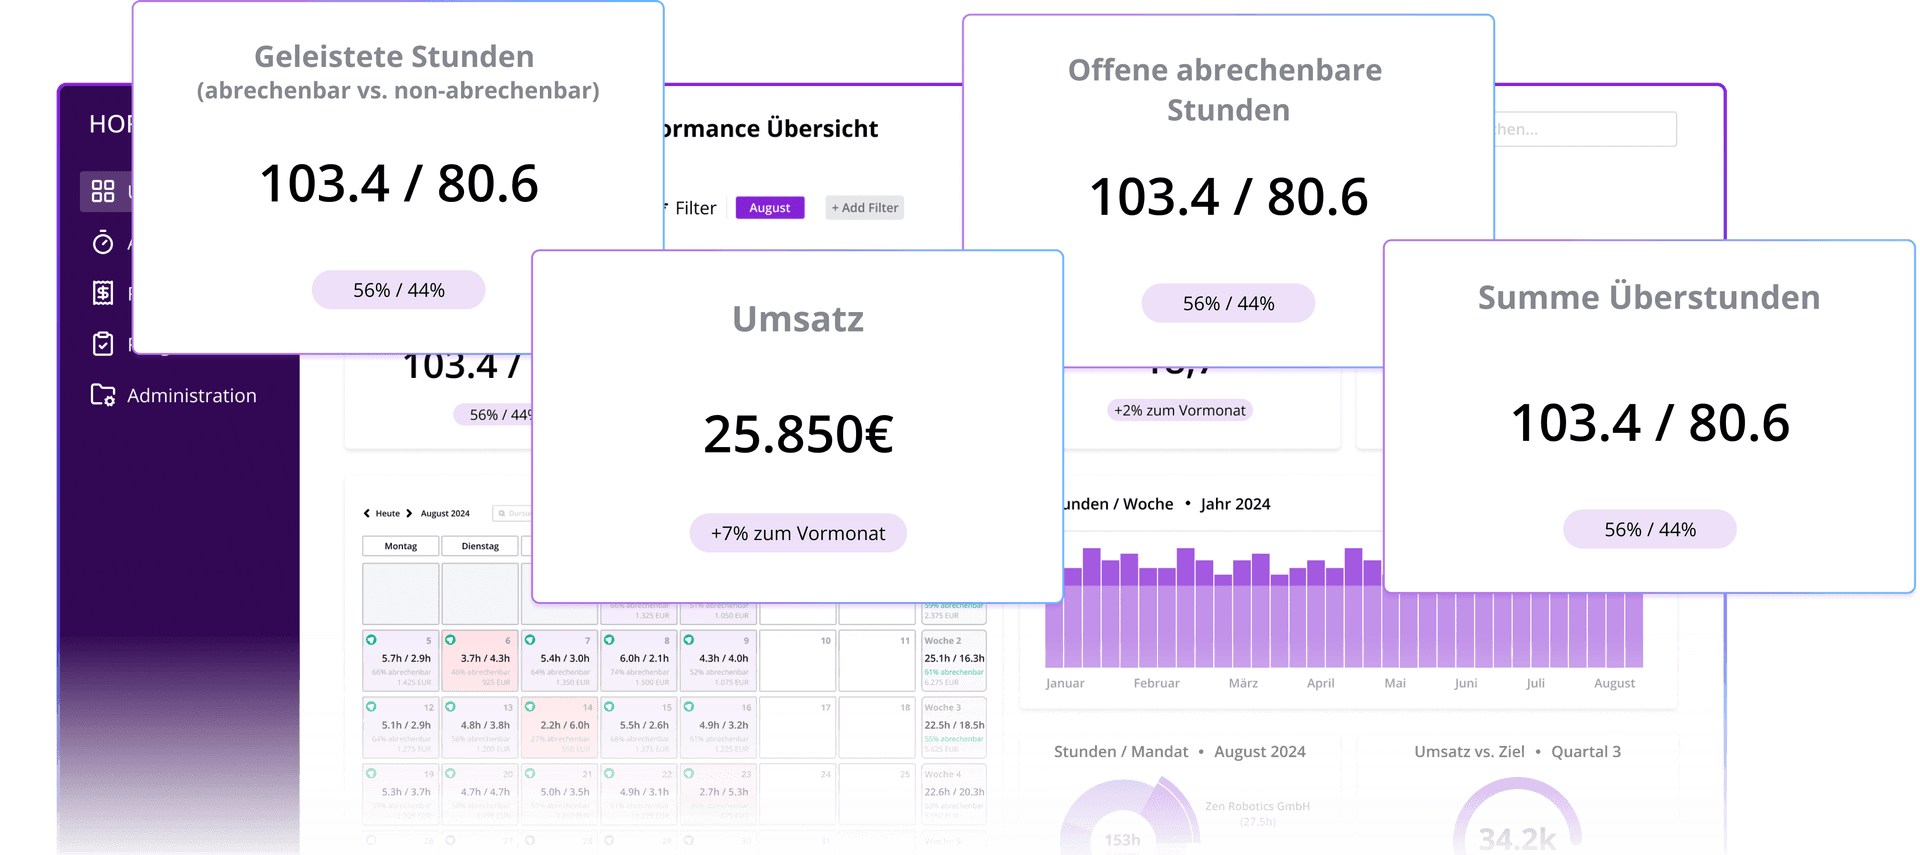Click the green status icon on day 7
The height and width of the screenshot is (855, 1920).
pos(530,640)
